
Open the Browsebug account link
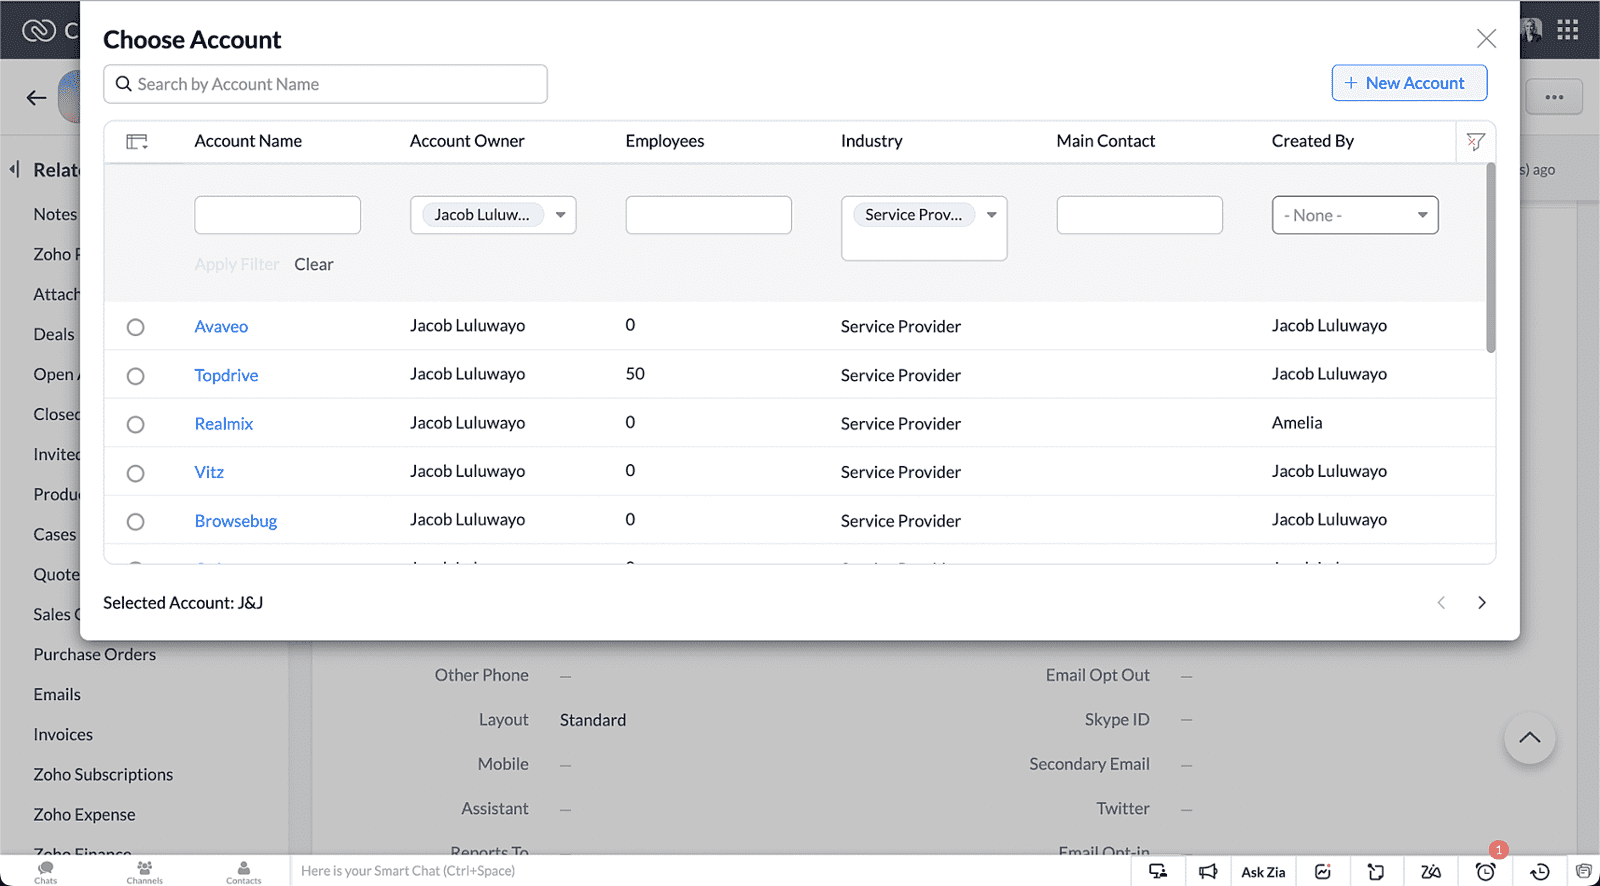(236, 521)
